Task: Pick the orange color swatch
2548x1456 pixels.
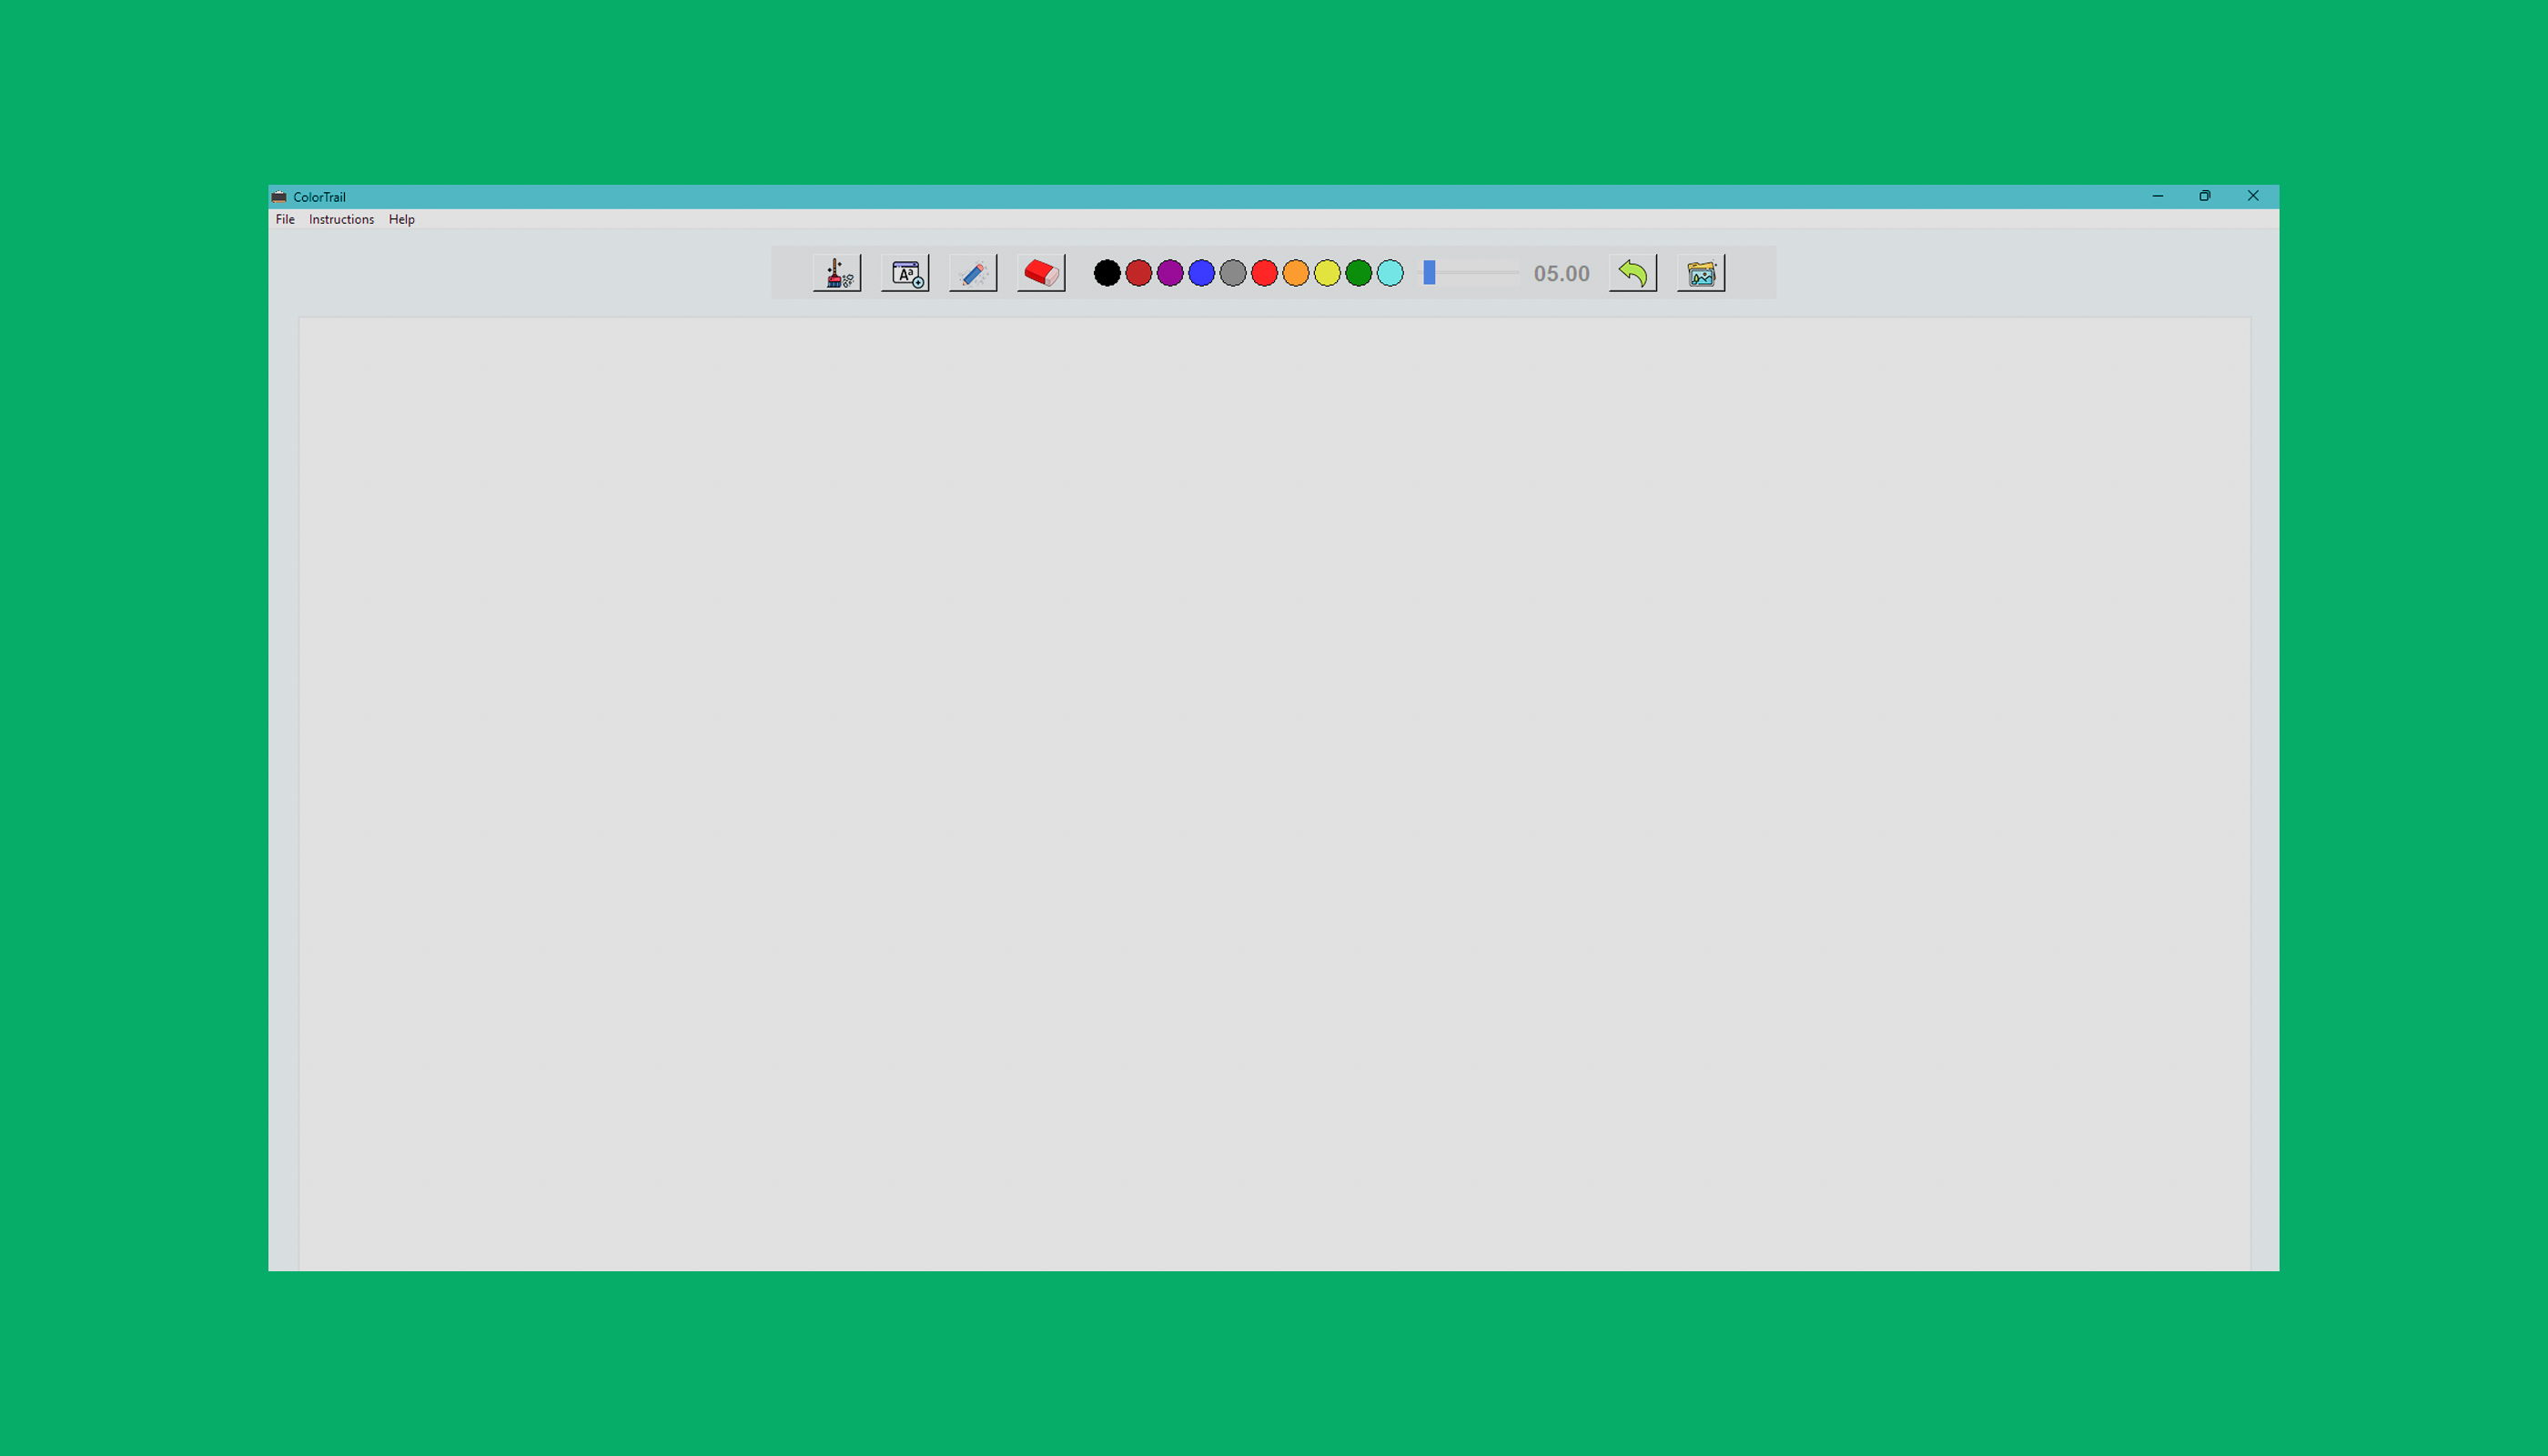Action: coord(1296,273)
